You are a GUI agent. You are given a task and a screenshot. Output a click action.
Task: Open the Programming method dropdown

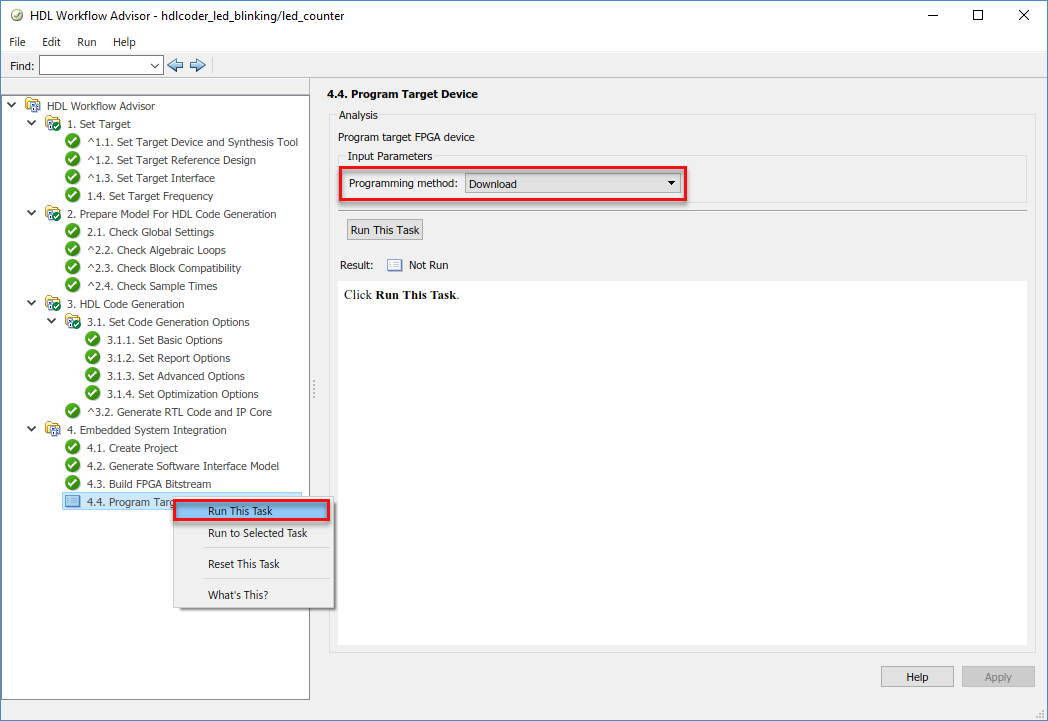(x=573, y=184)
